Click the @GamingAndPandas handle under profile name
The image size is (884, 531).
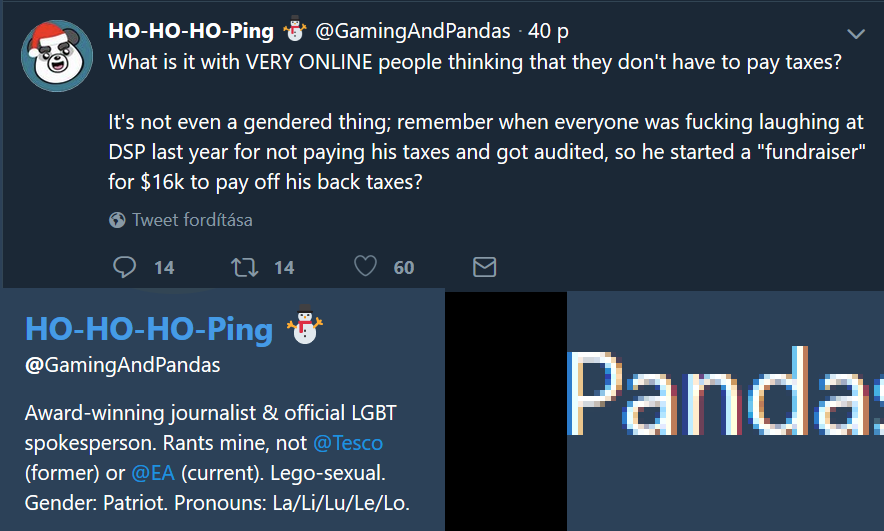point(122,365)
